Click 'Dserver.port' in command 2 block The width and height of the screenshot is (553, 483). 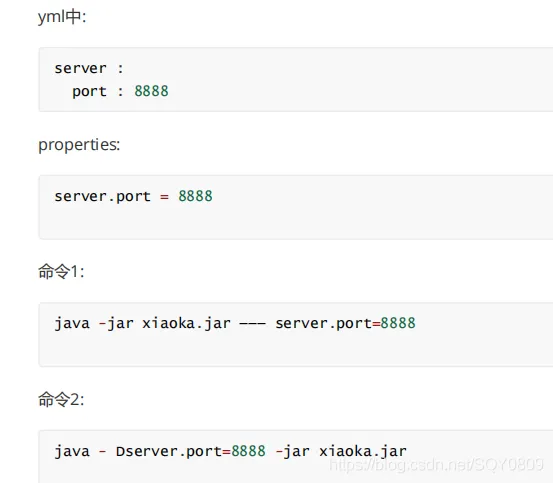tap(169, 452)
